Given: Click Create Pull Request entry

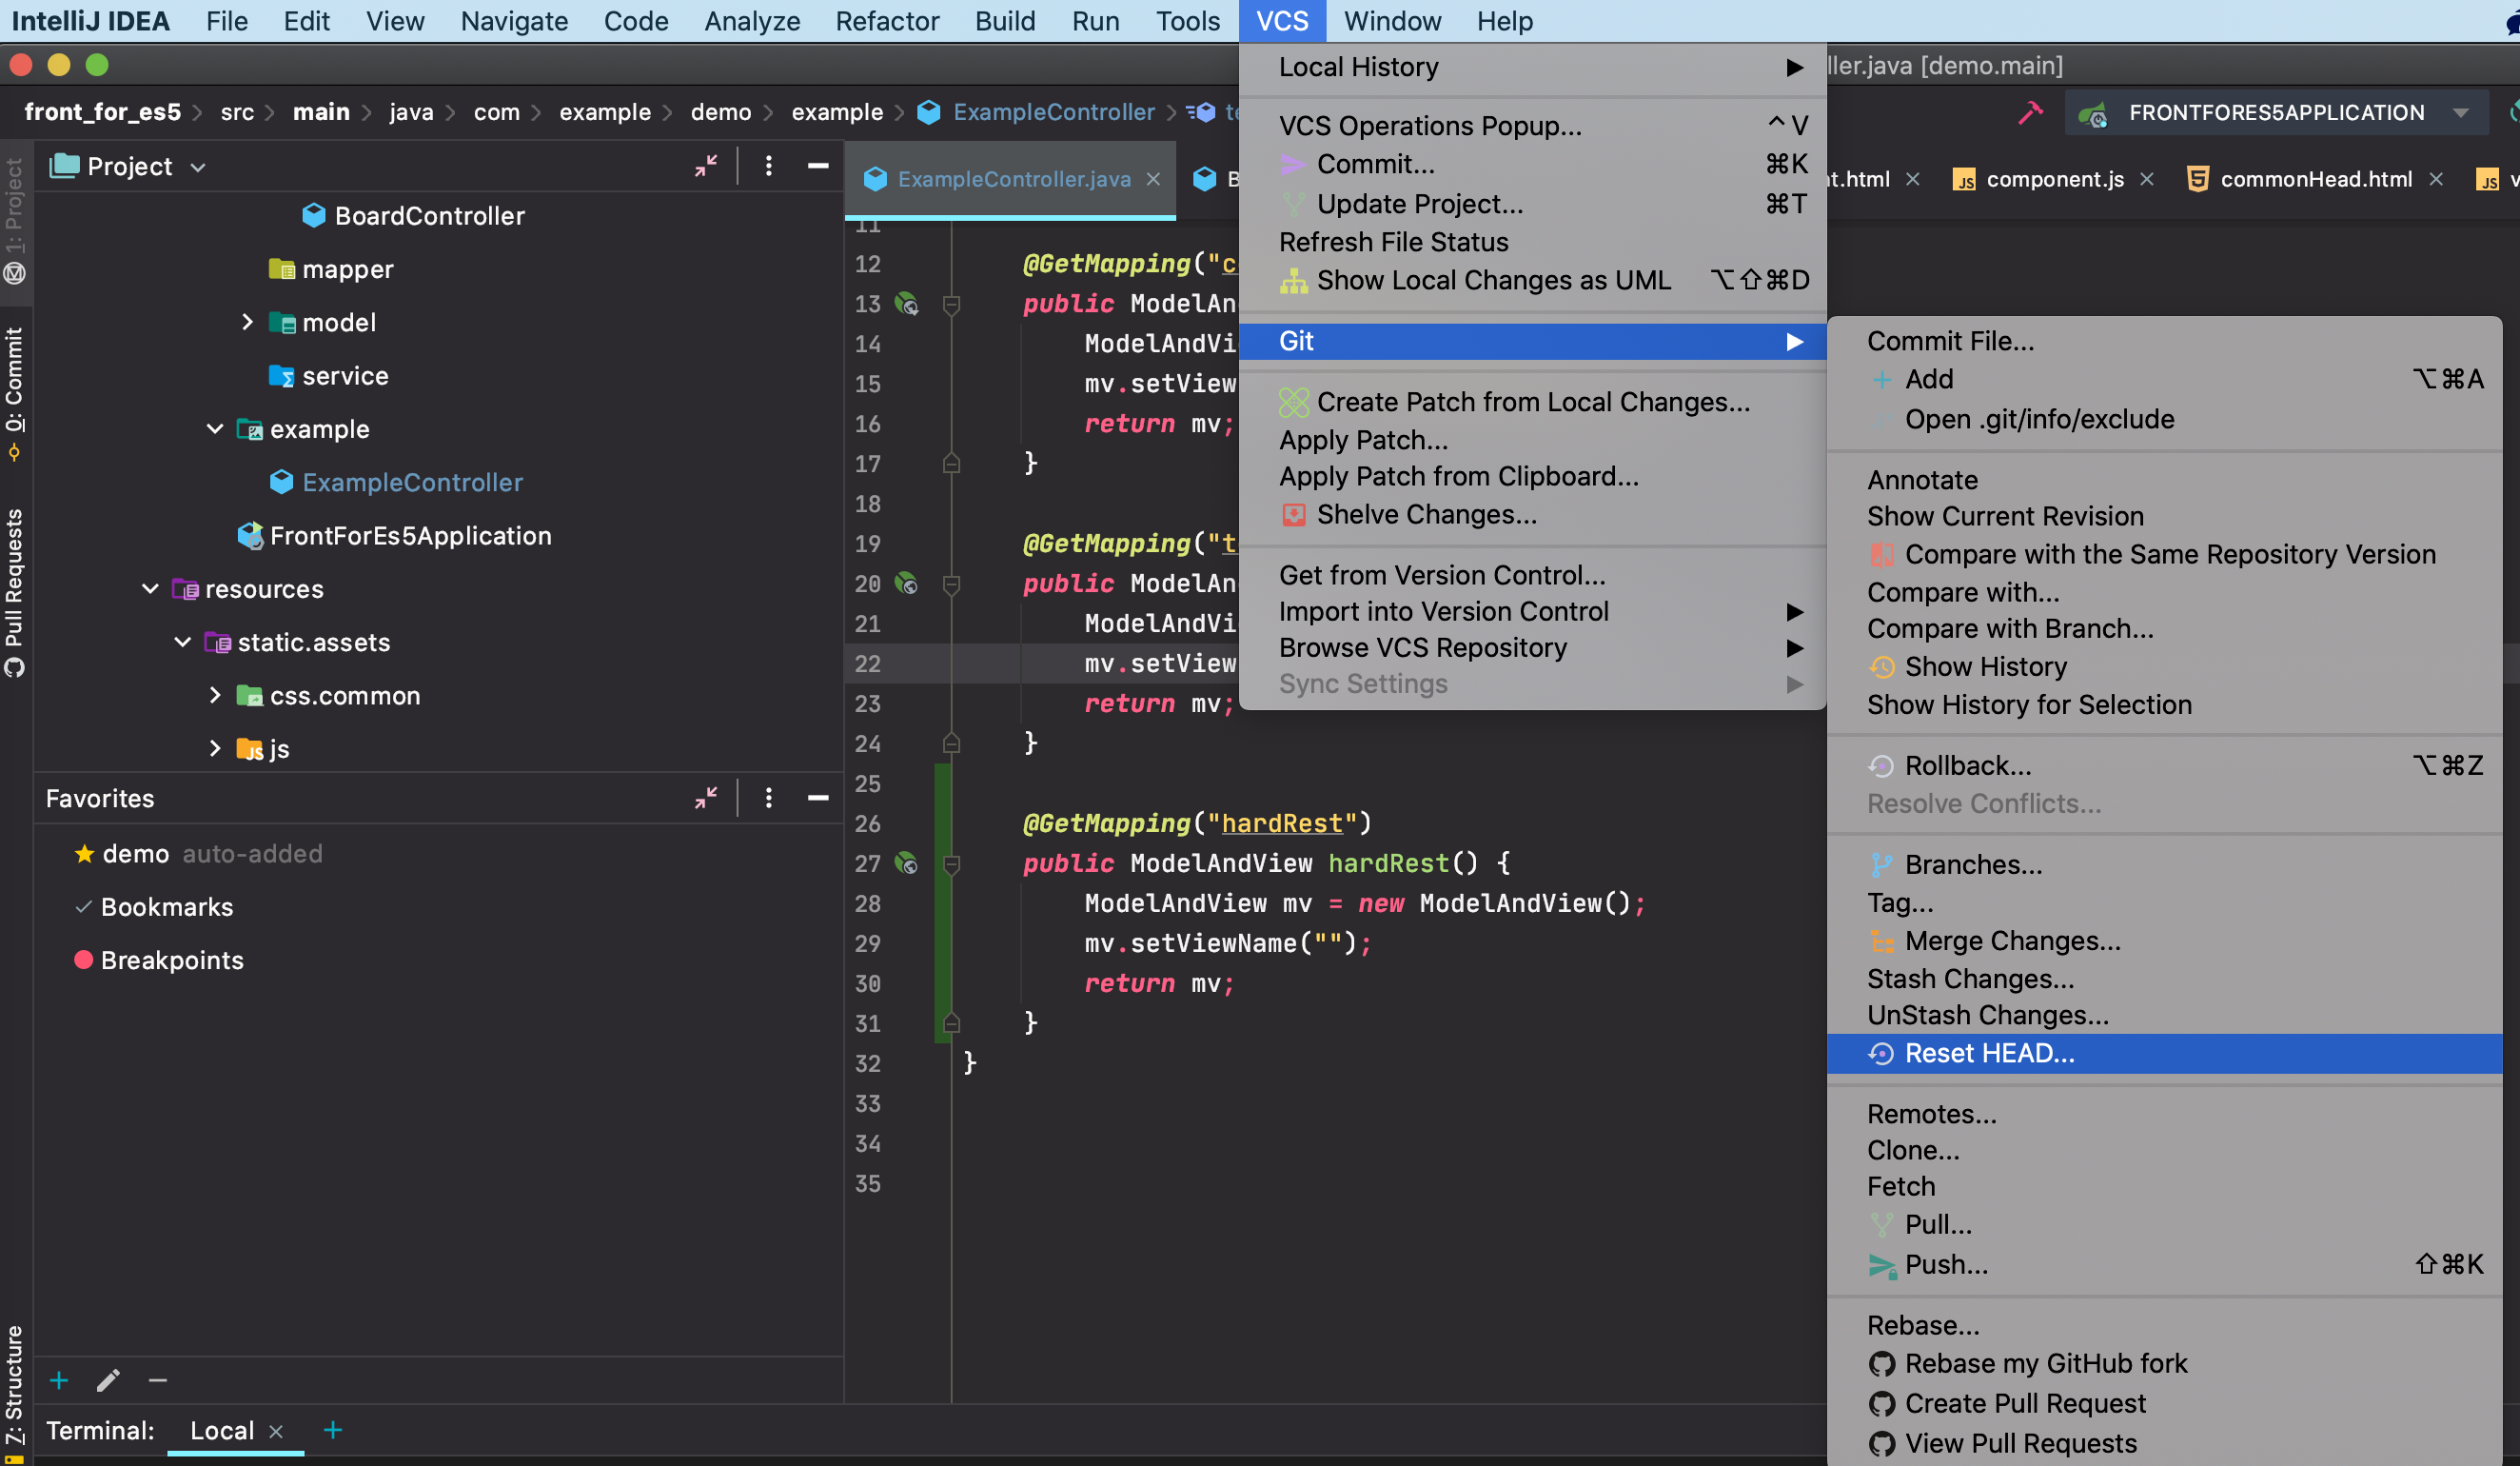Looking at the screenshot, I should pyautogui.click(x=2164, y=1403).
